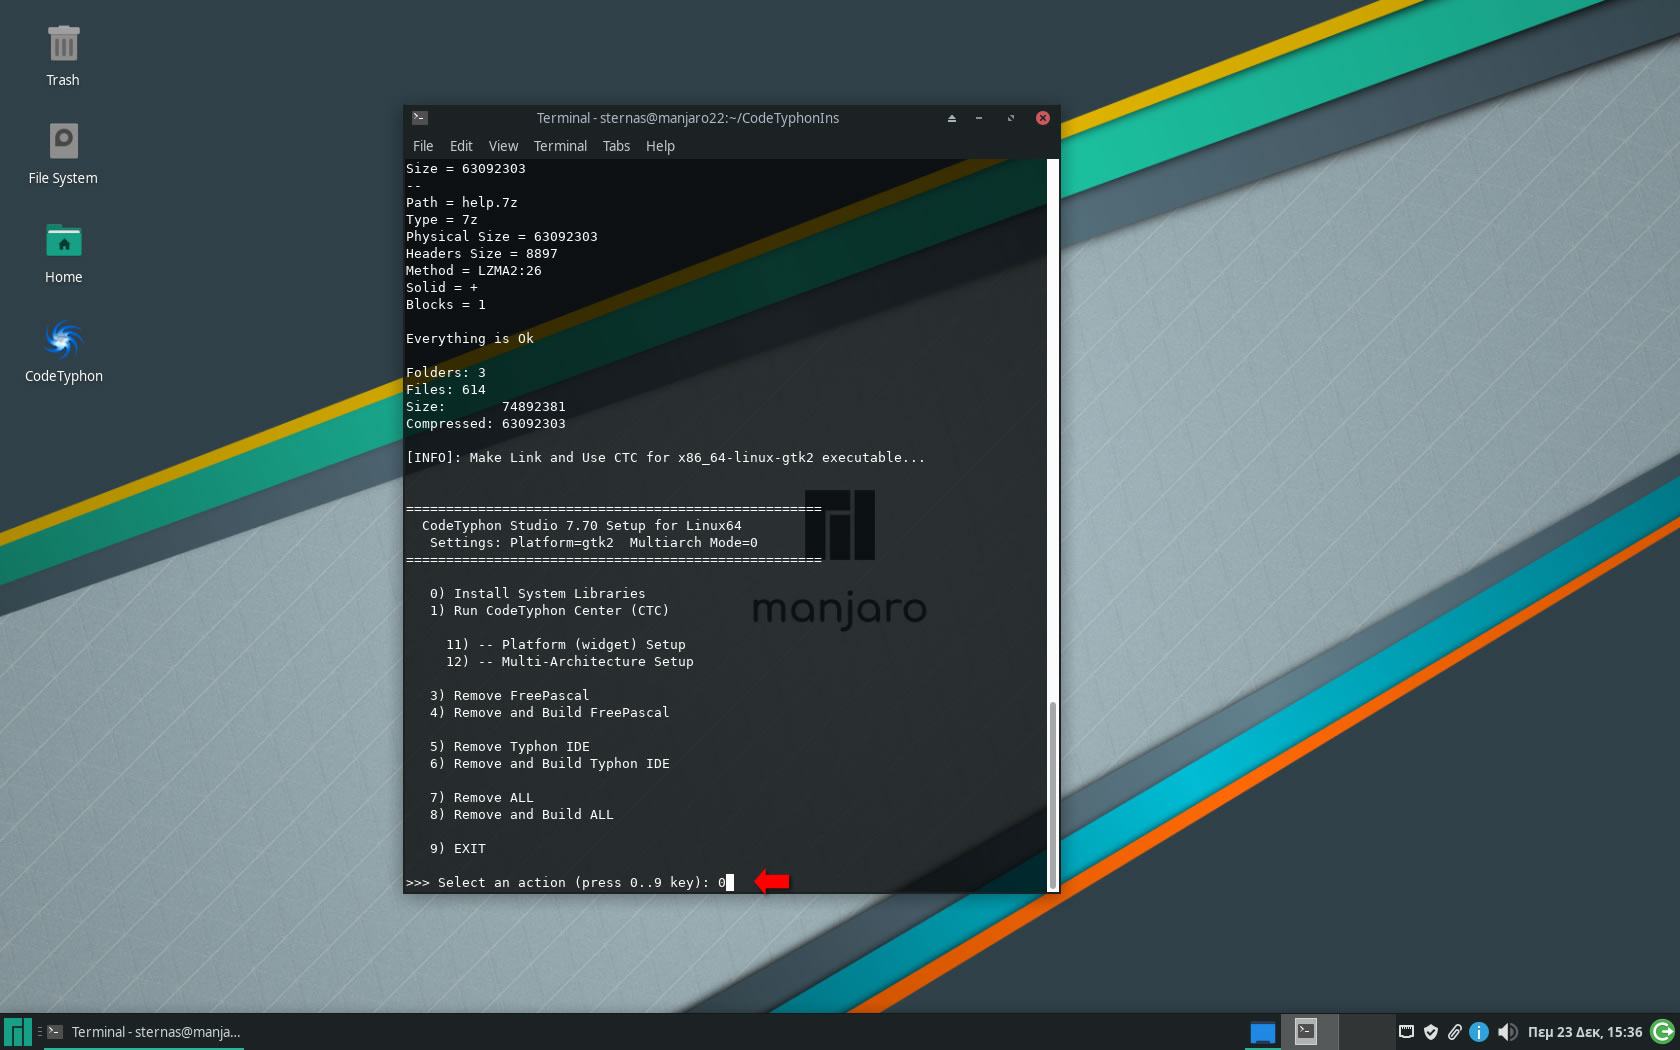Open the Home folder desktop icon

click(x=63, y=253)
